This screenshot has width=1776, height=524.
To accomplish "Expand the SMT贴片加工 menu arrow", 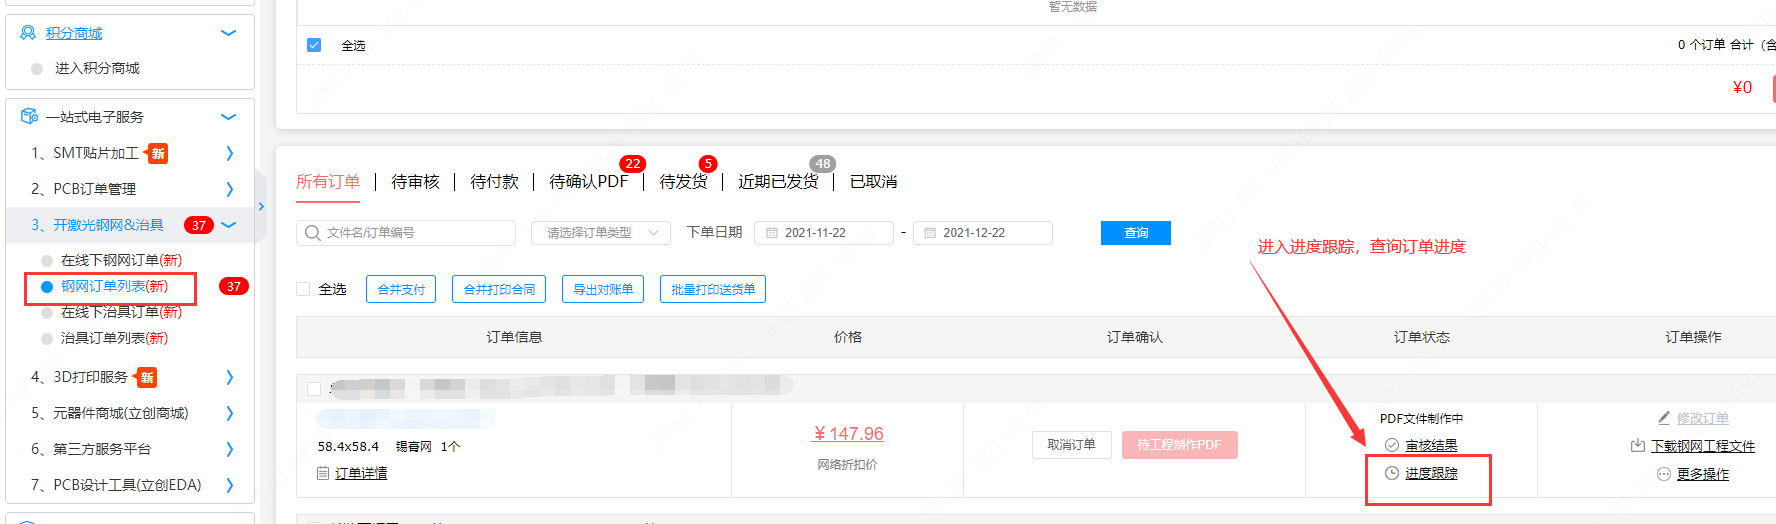I will (229, 153).
